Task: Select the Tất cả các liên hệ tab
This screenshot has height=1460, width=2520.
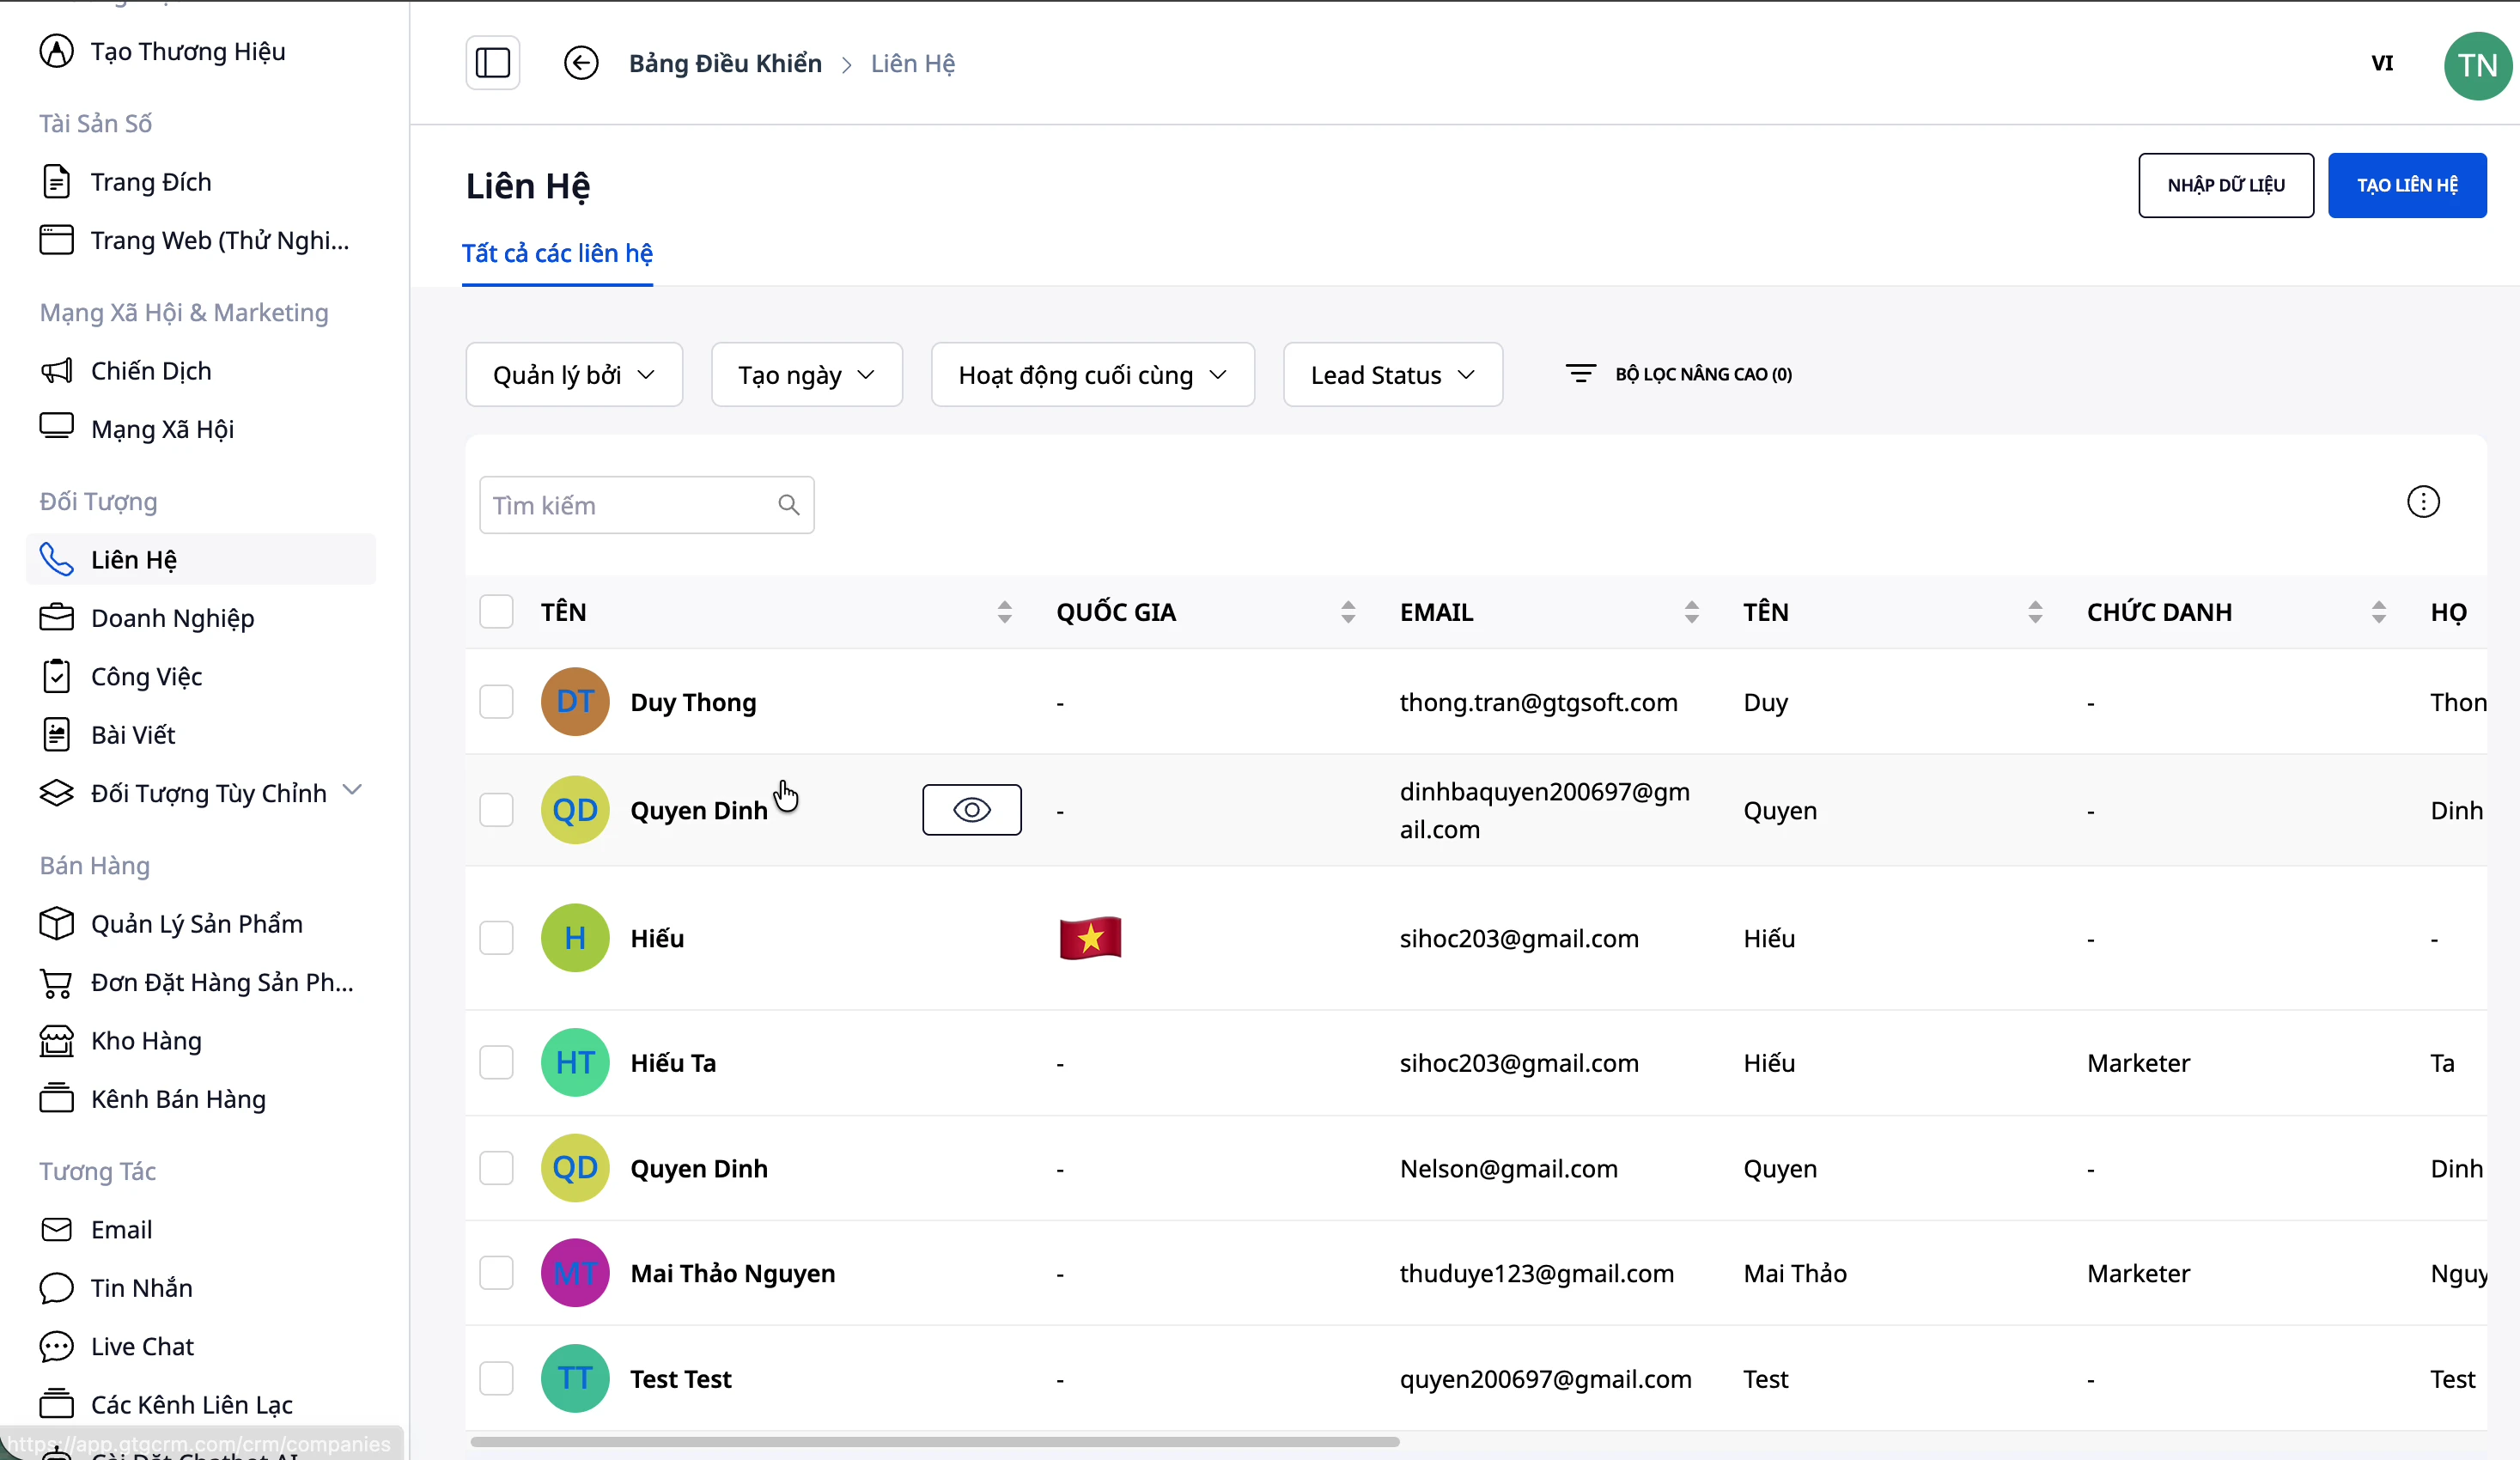Action: click(x=557, y=254)
